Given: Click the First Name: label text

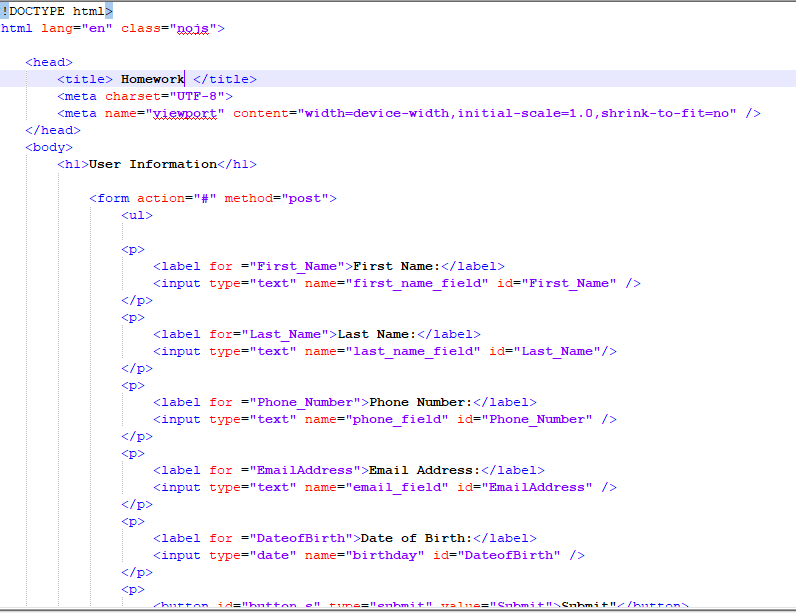Looking at the screenshot, I should click(396, 266).
